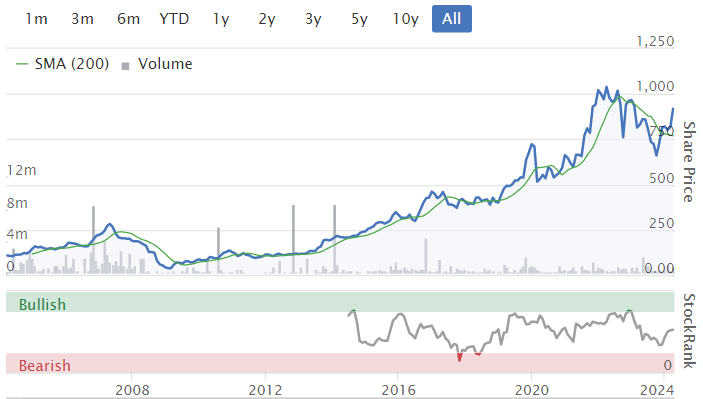The width and height of the screenshot is (703, 399).
Task: Click the 1,250 price axis label
Action: [x=655, y=41]
